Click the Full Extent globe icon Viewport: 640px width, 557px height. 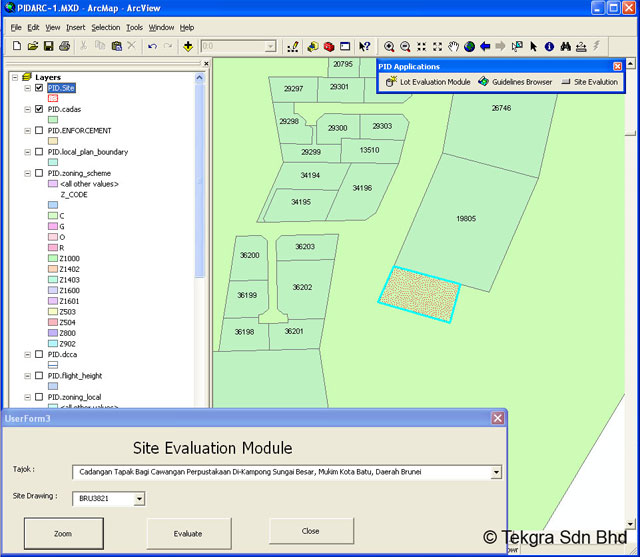click(469, 46)
